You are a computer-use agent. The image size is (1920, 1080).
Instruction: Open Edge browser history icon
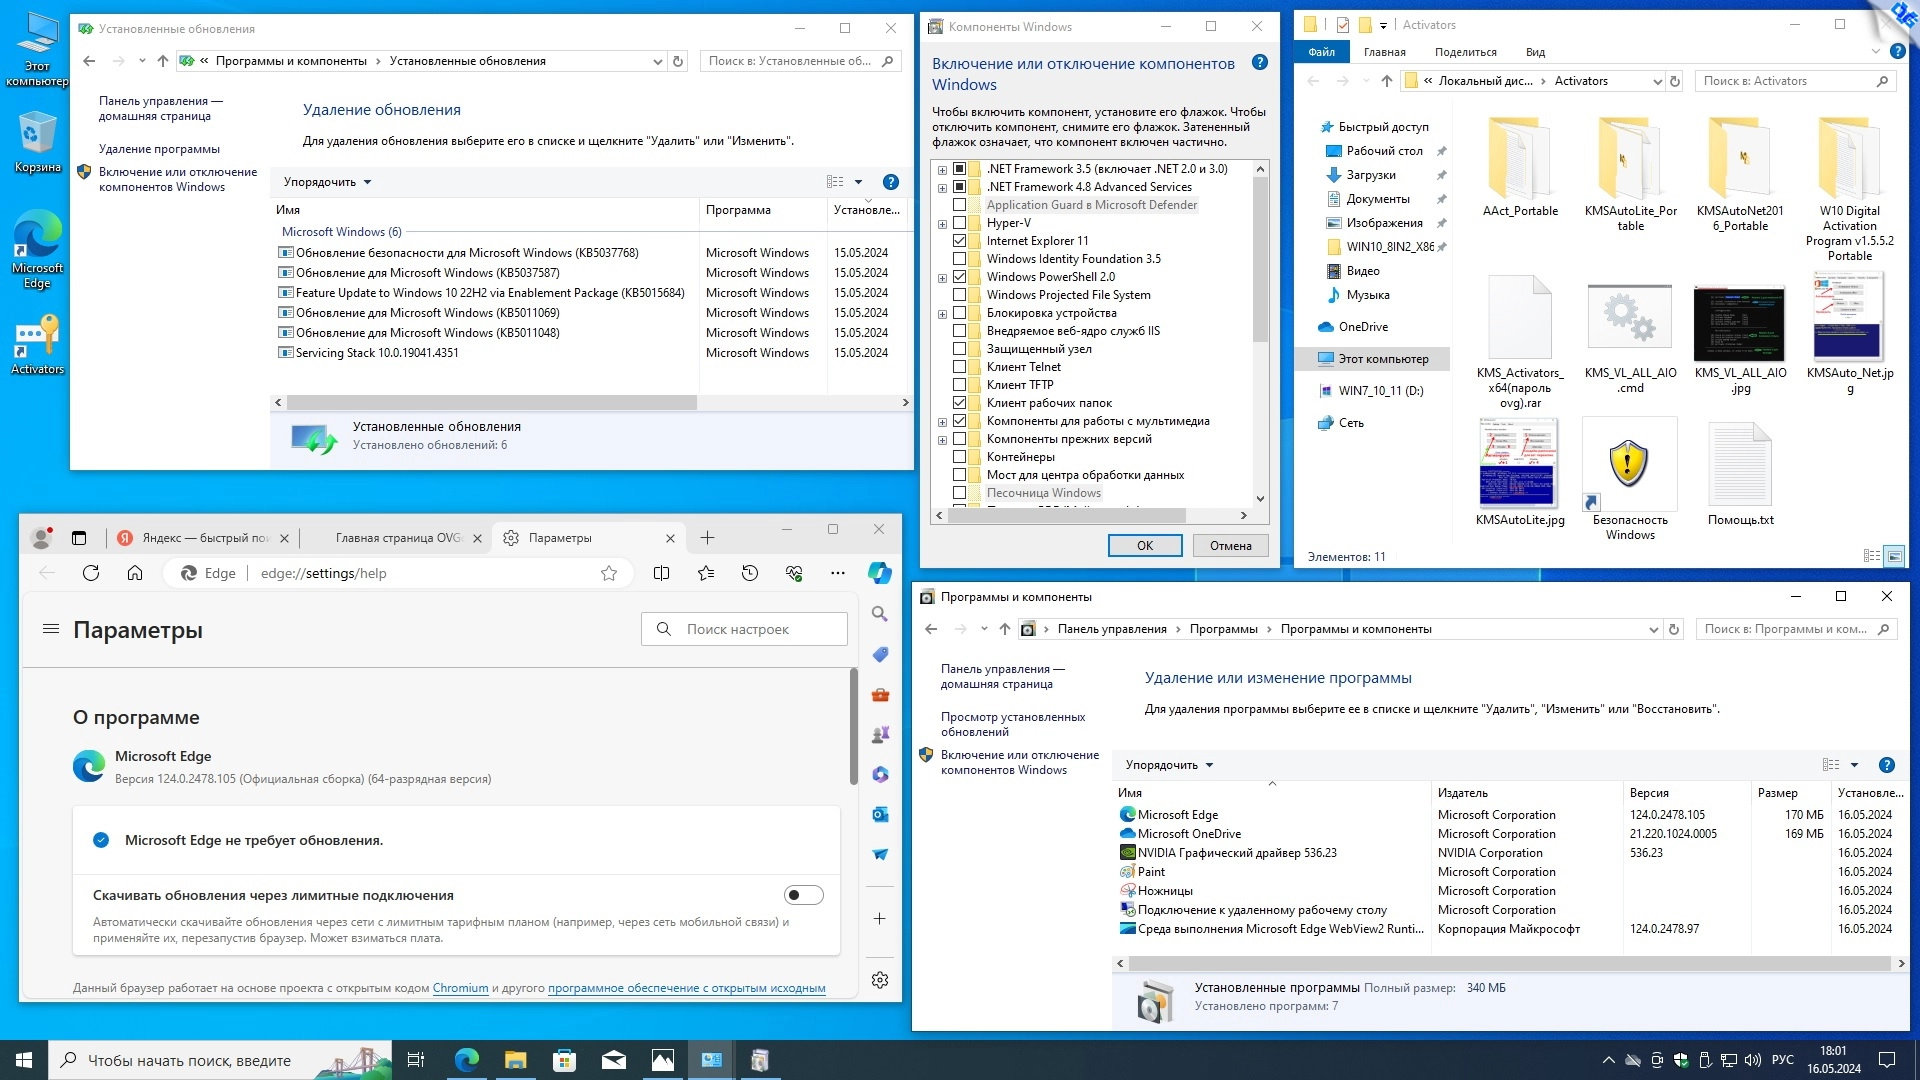750,573
